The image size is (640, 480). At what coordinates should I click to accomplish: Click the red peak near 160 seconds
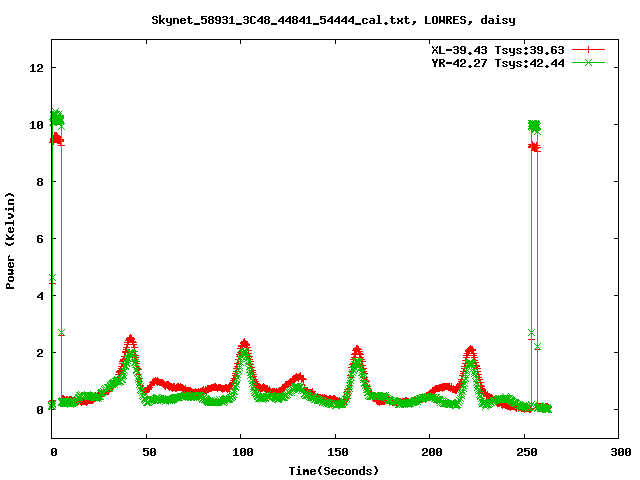(x=357, y=350)
